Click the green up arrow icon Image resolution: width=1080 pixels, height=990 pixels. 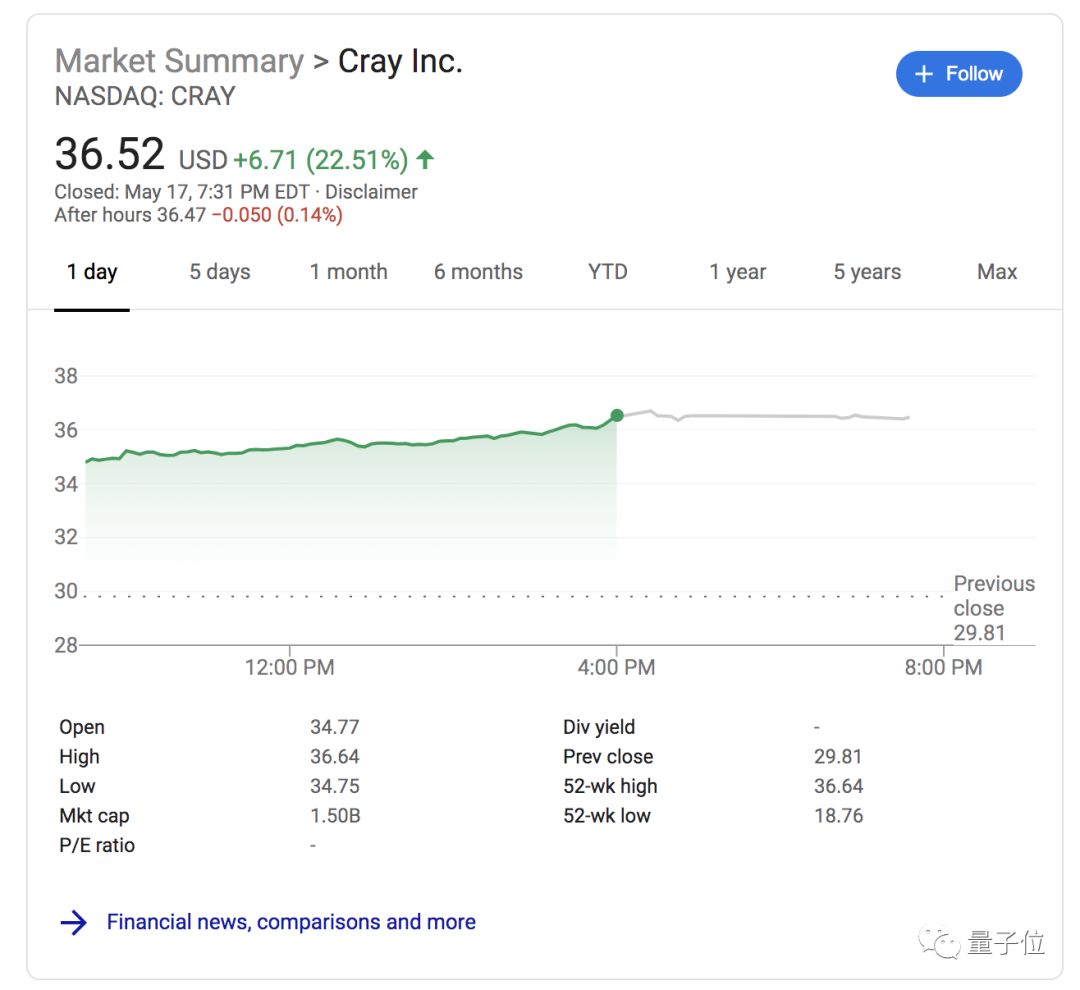(x=426, y=160)
